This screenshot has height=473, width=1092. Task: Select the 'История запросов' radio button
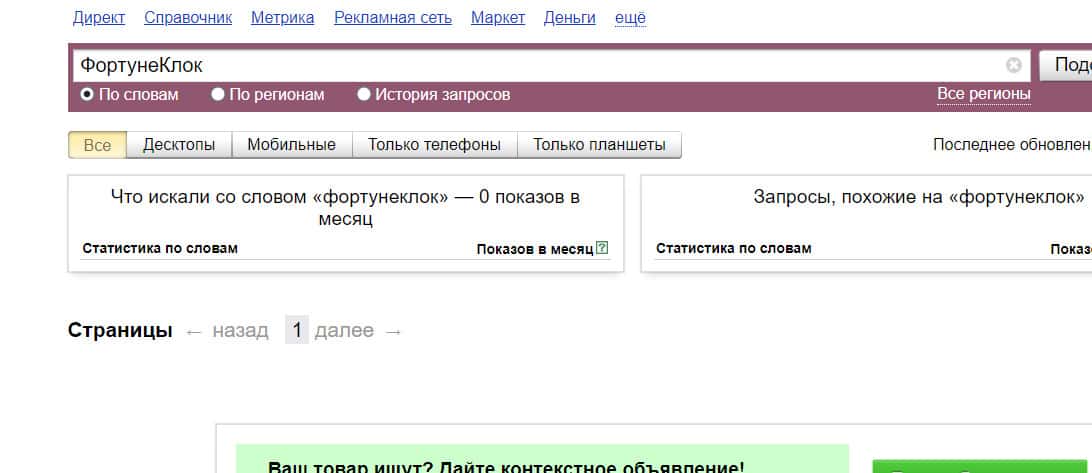[x=364, y=94]
